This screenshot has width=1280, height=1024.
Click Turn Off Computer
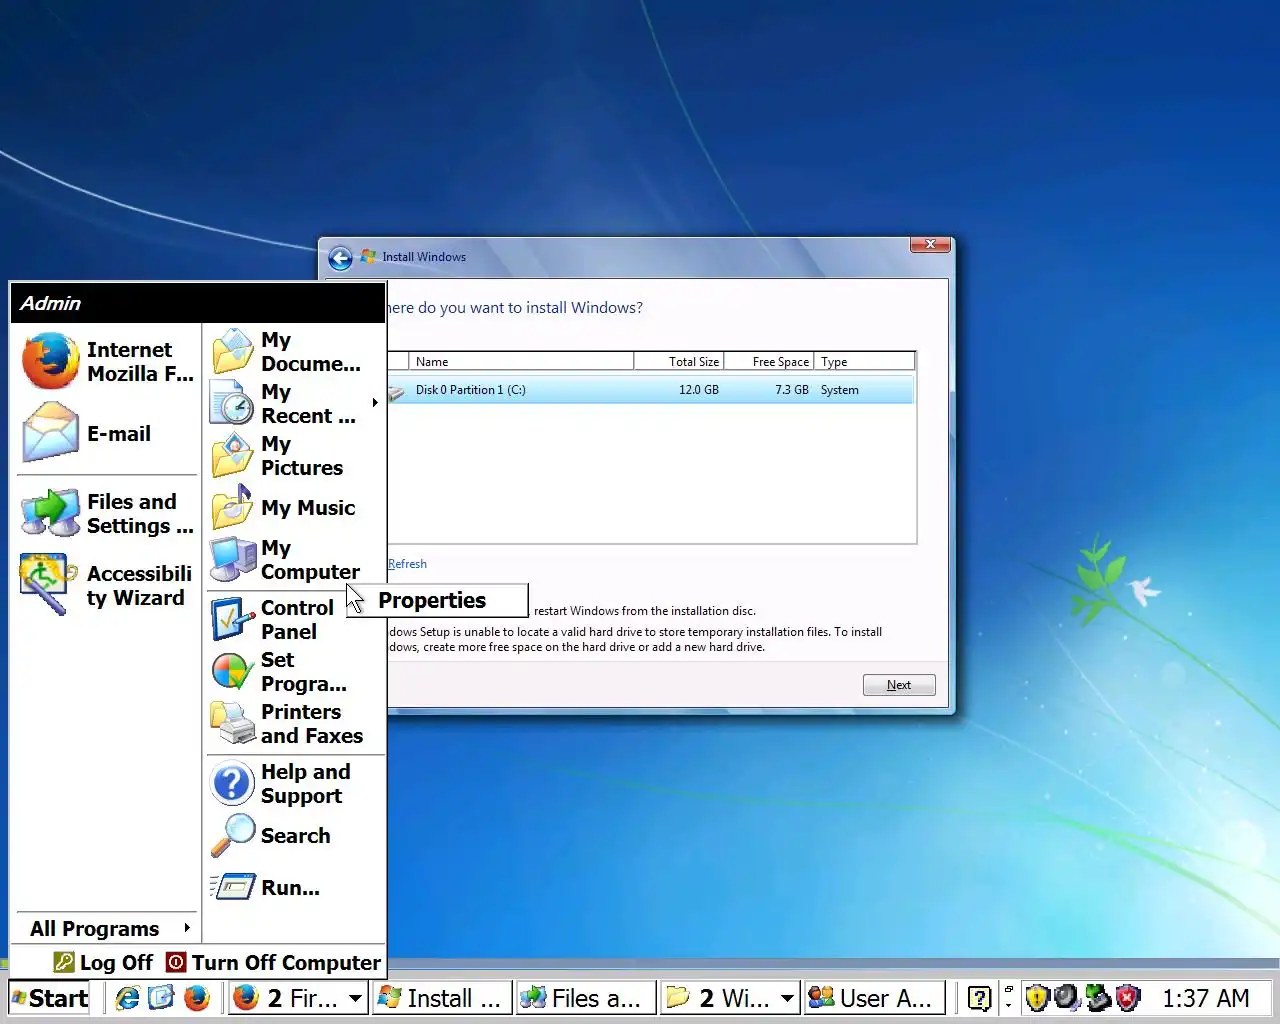pyautogui.click(x=274, y=962)
